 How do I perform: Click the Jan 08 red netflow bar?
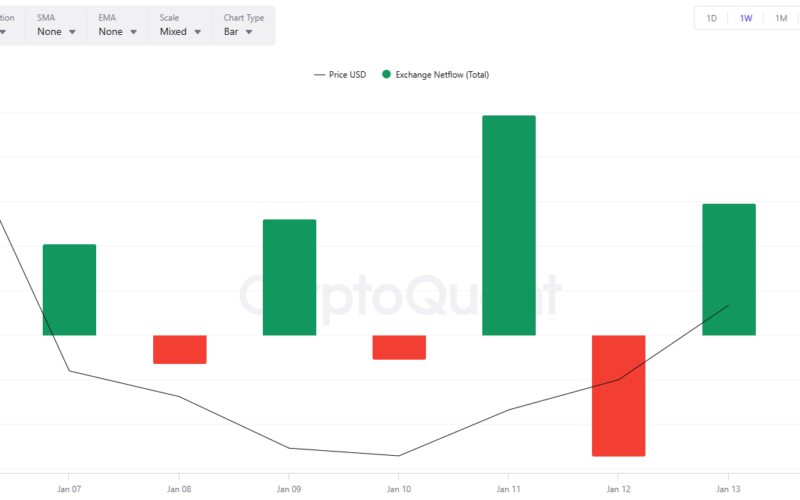(179, 349)
